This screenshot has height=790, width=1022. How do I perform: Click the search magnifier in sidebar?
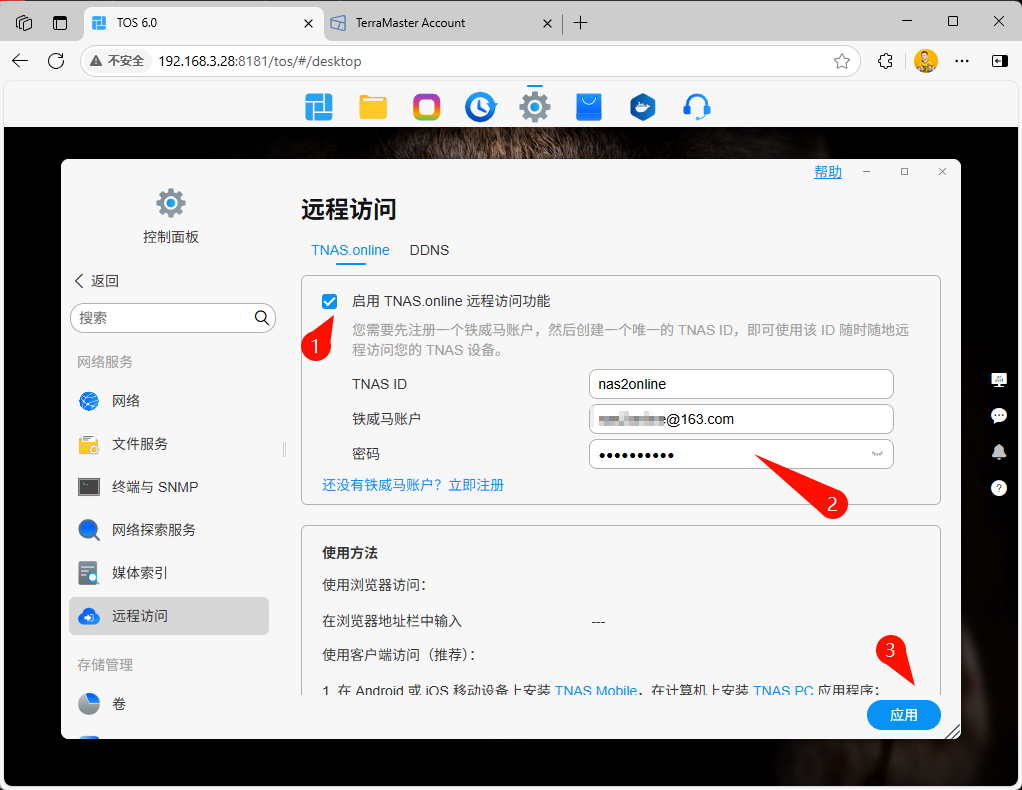[261, 317]
